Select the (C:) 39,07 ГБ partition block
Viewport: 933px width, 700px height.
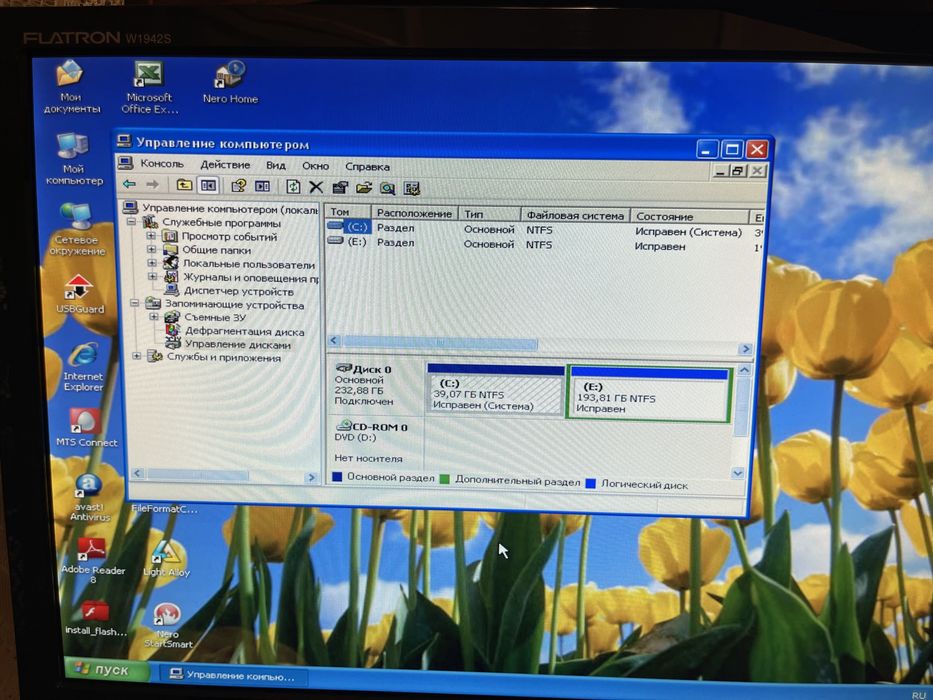496,389
